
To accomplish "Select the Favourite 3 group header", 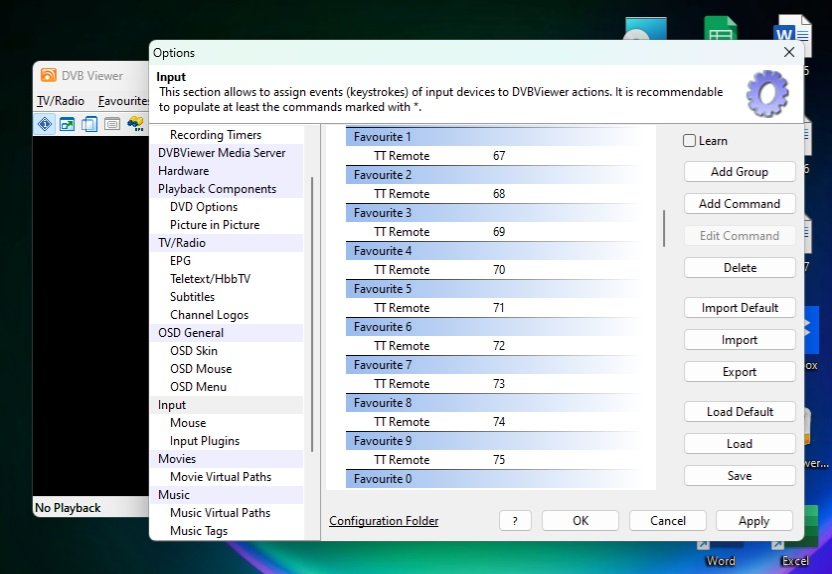I will pyautogui.click(x=490, y=213).
